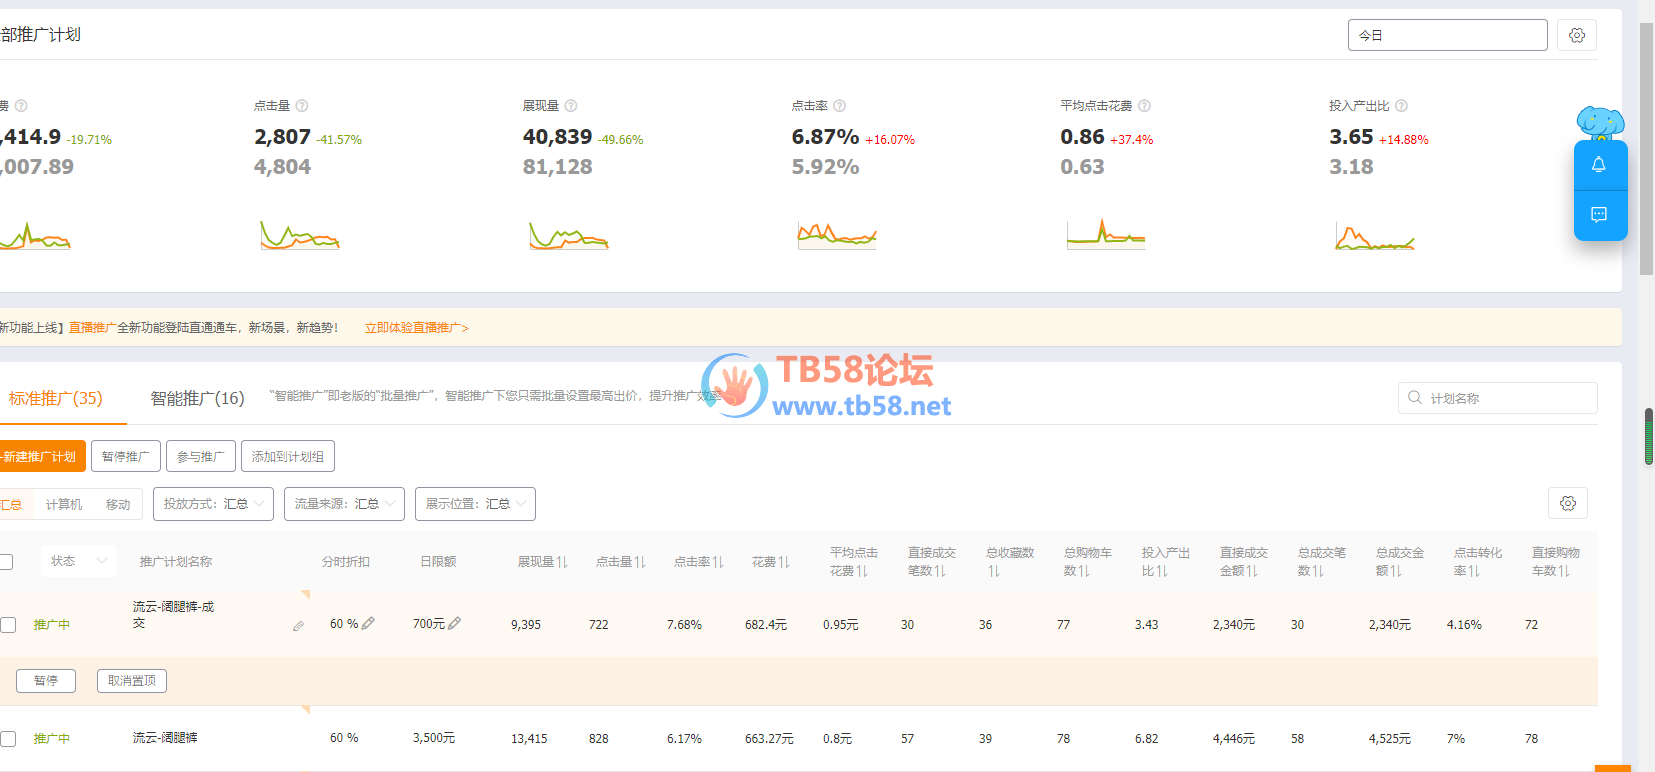Open the 点击率 trend sparkline chart
Image resolution: width=1655 pixels, height=772 pixels.
point(837,235)
